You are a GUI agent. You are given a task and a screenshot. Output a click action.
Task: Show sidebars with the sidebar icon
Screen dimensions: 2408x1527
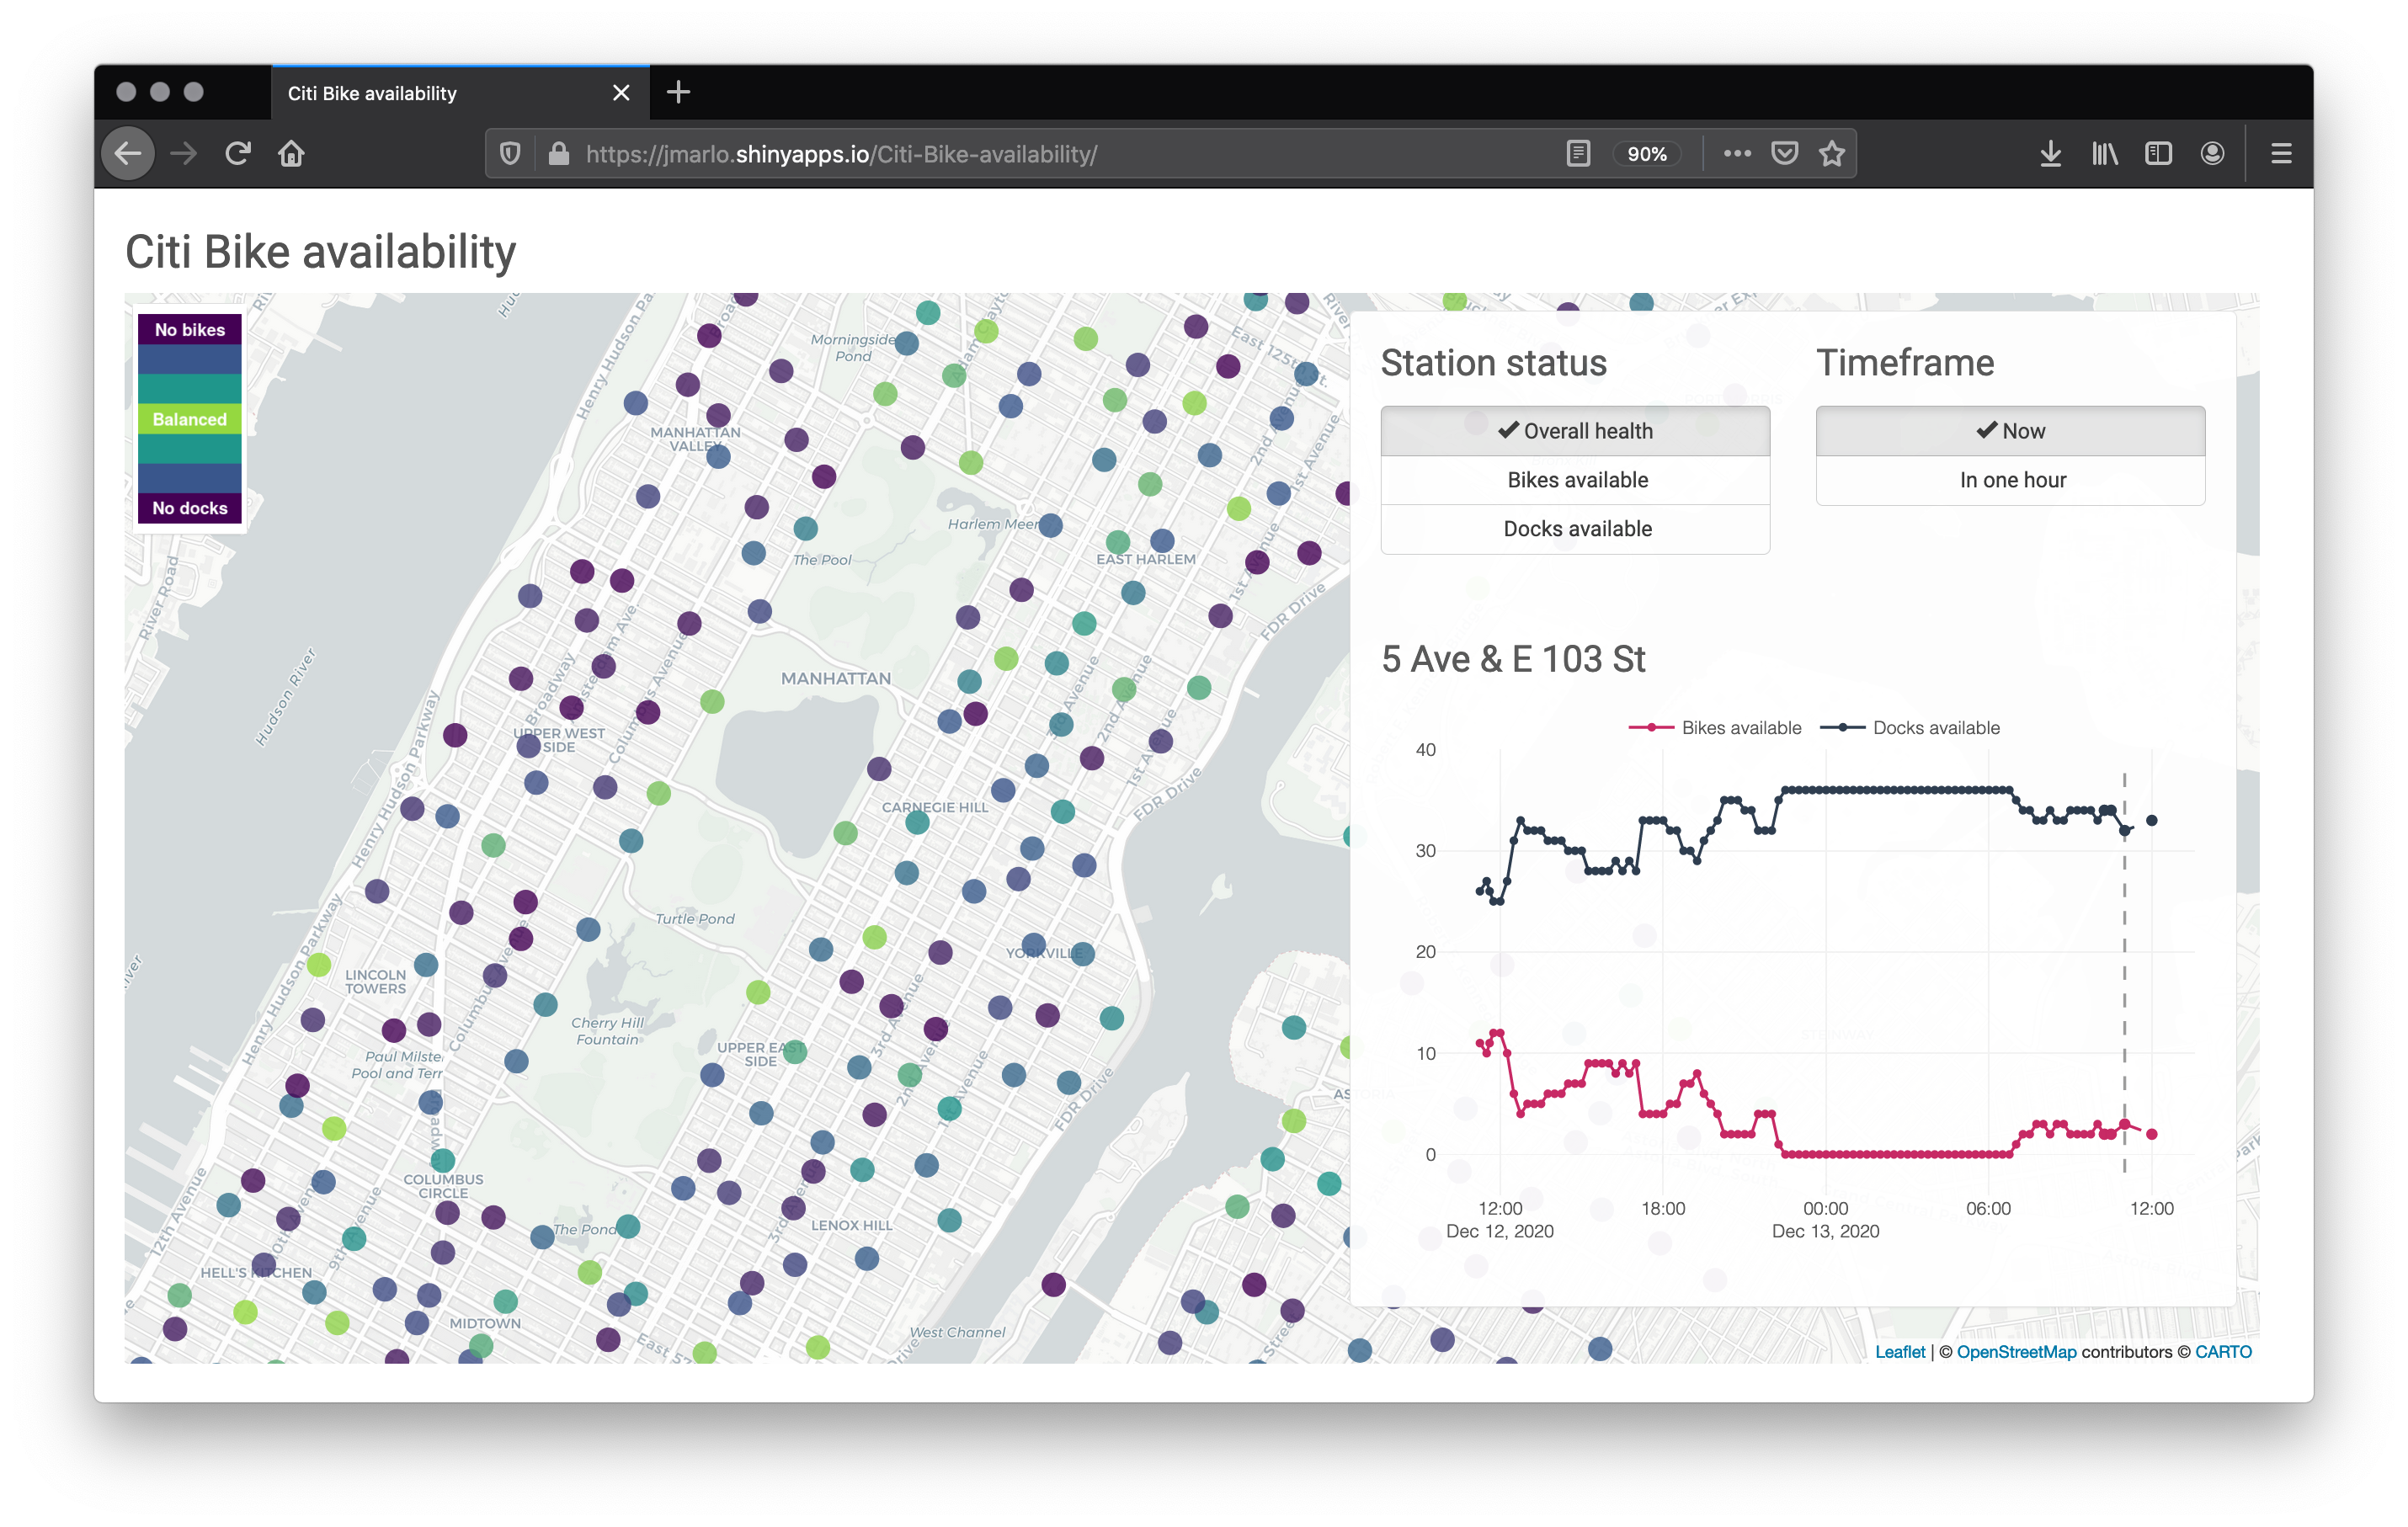coord(2158,154)
